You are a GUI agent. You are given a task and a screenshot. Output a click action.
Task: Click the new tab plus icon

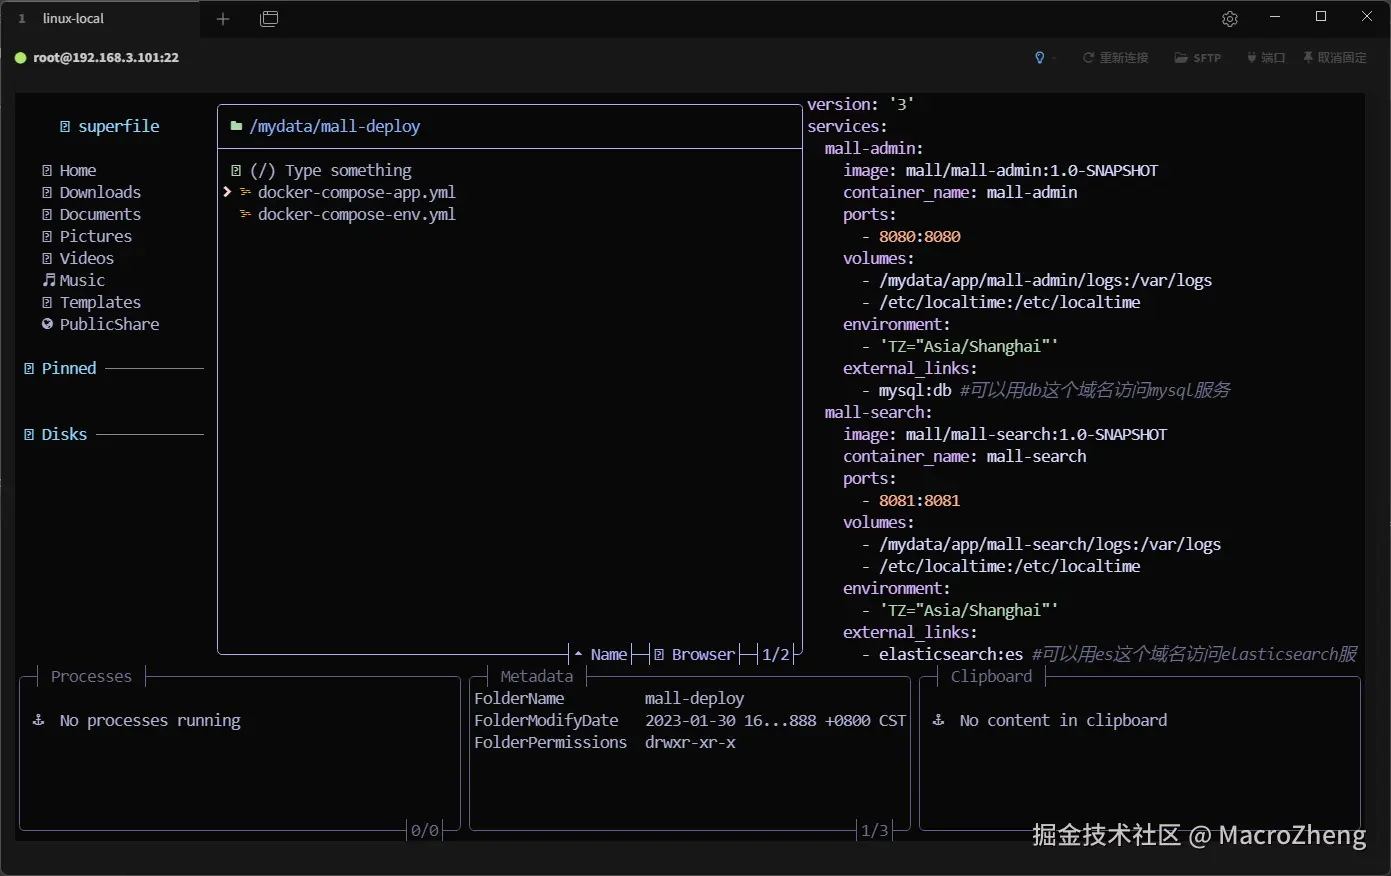coord(223,19)
